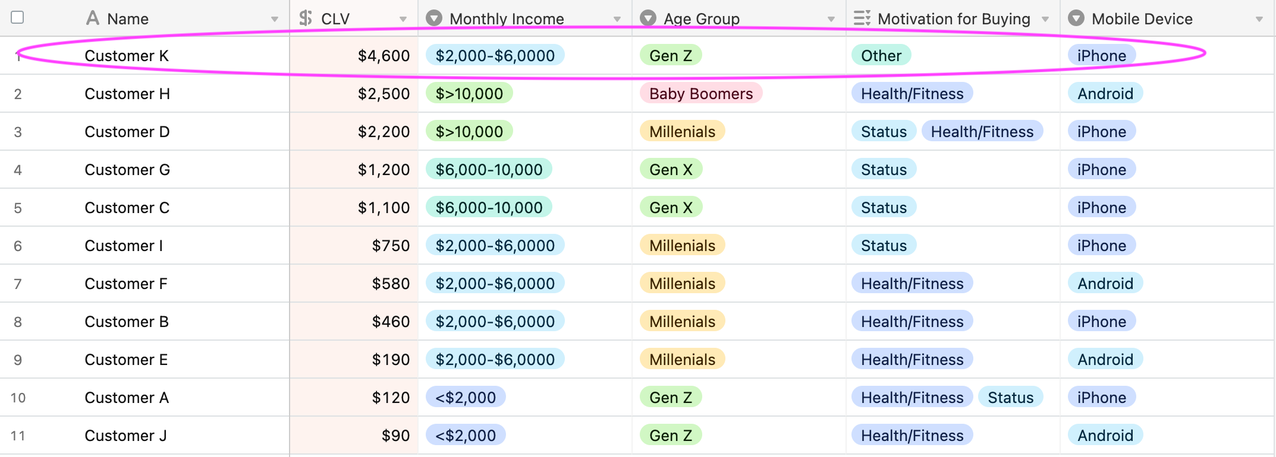Expand the Monthly Income column menu arrow
Viewport: 1276px width, 457px height.
[617, 20]
